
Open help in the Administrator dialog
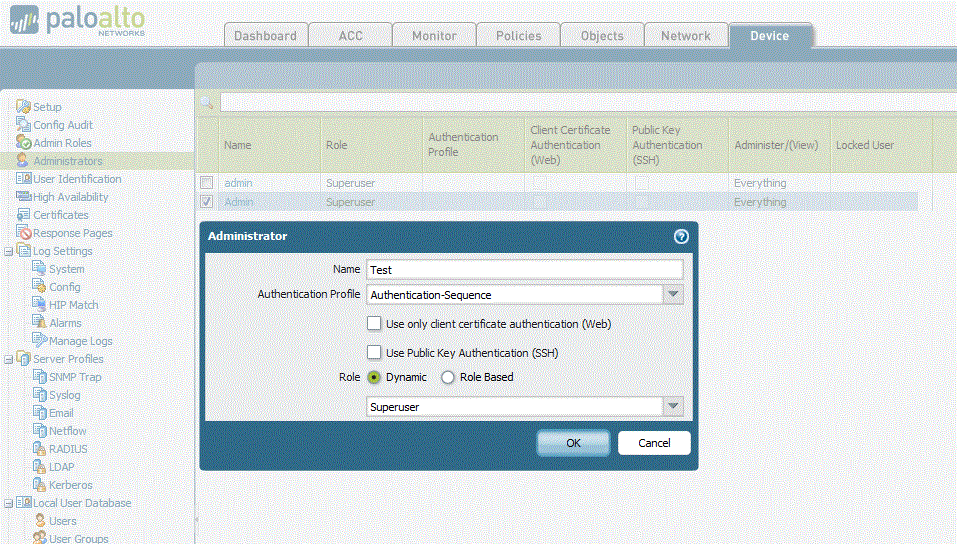681,236
